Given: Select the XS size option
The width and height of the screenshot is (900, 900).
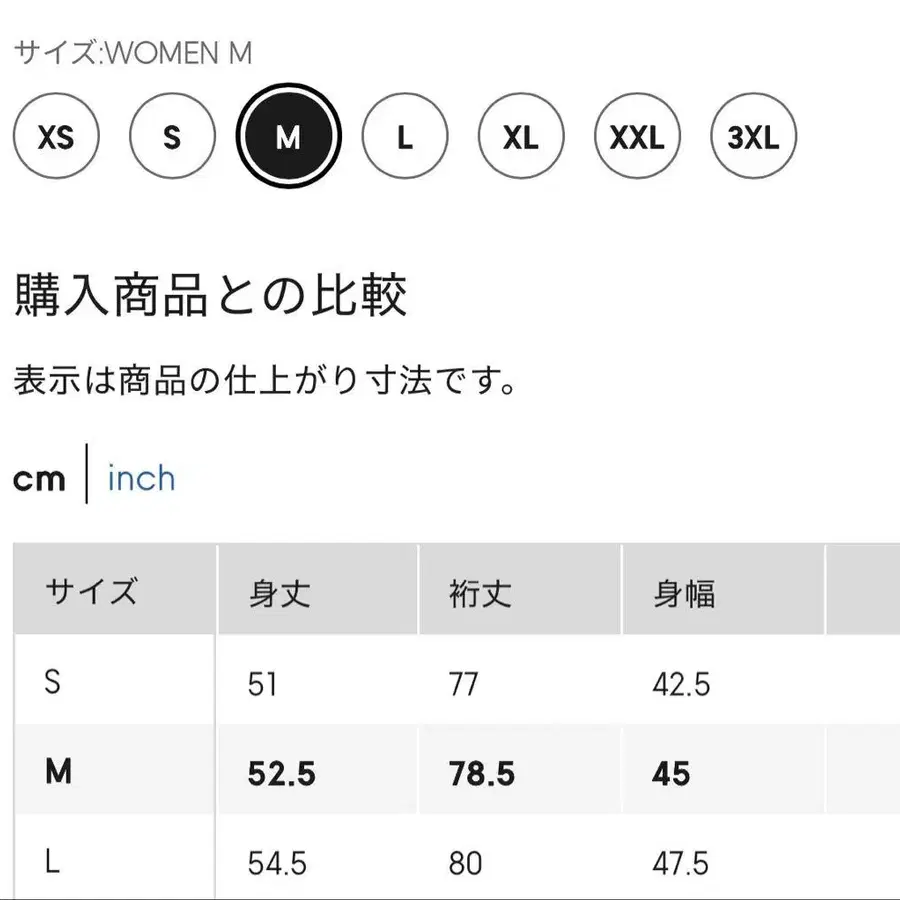Looking at the screenshot, I should point(56,137).
